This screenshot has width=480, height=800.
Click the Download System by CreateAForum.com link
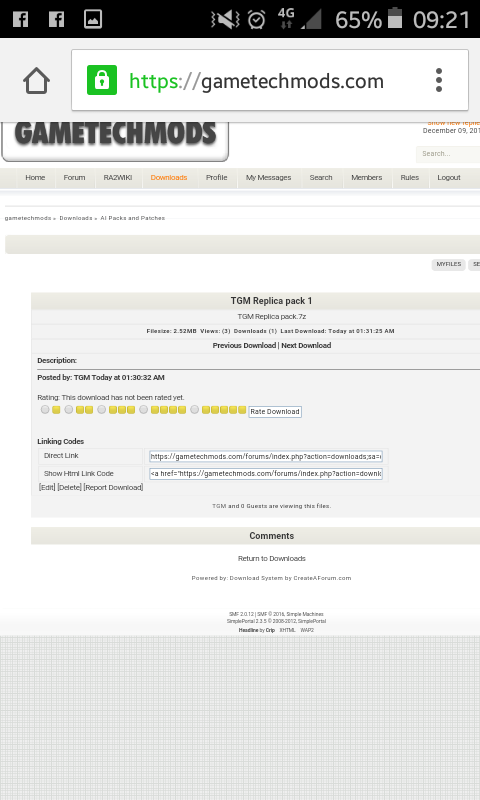click(290, 578)
